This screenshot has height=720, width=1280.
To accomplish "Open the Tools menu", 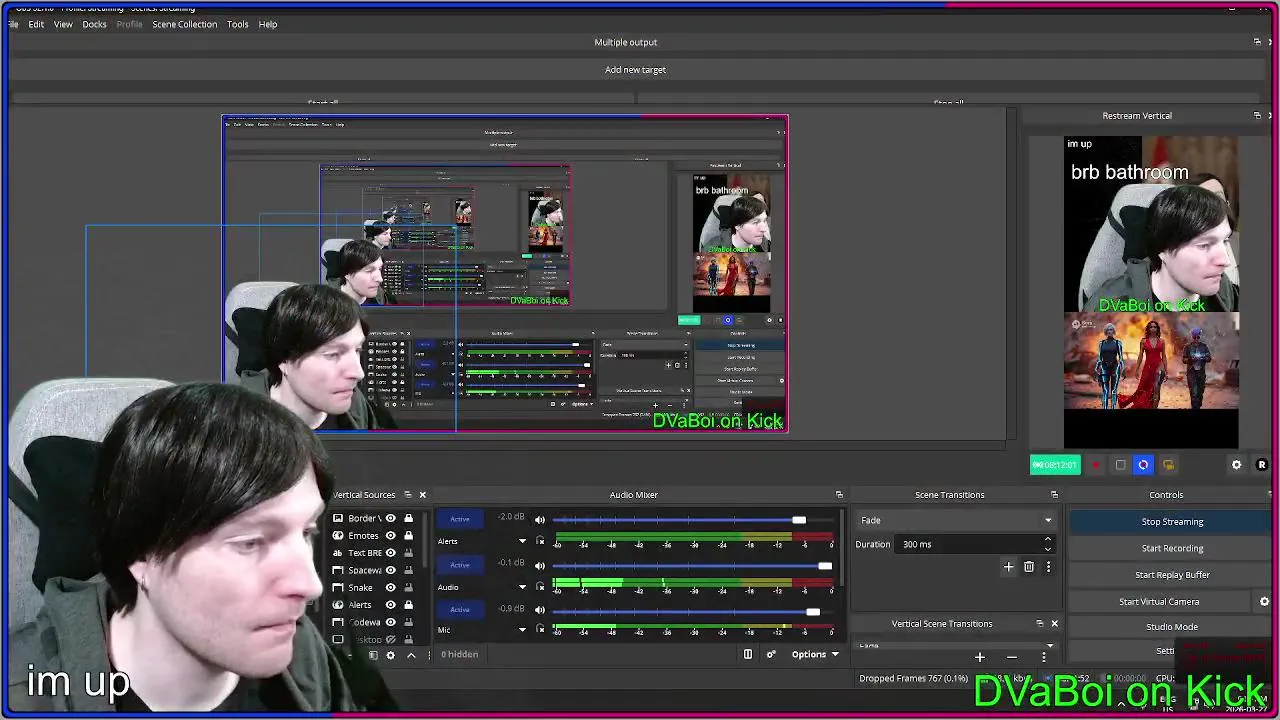I will (237, 24).
